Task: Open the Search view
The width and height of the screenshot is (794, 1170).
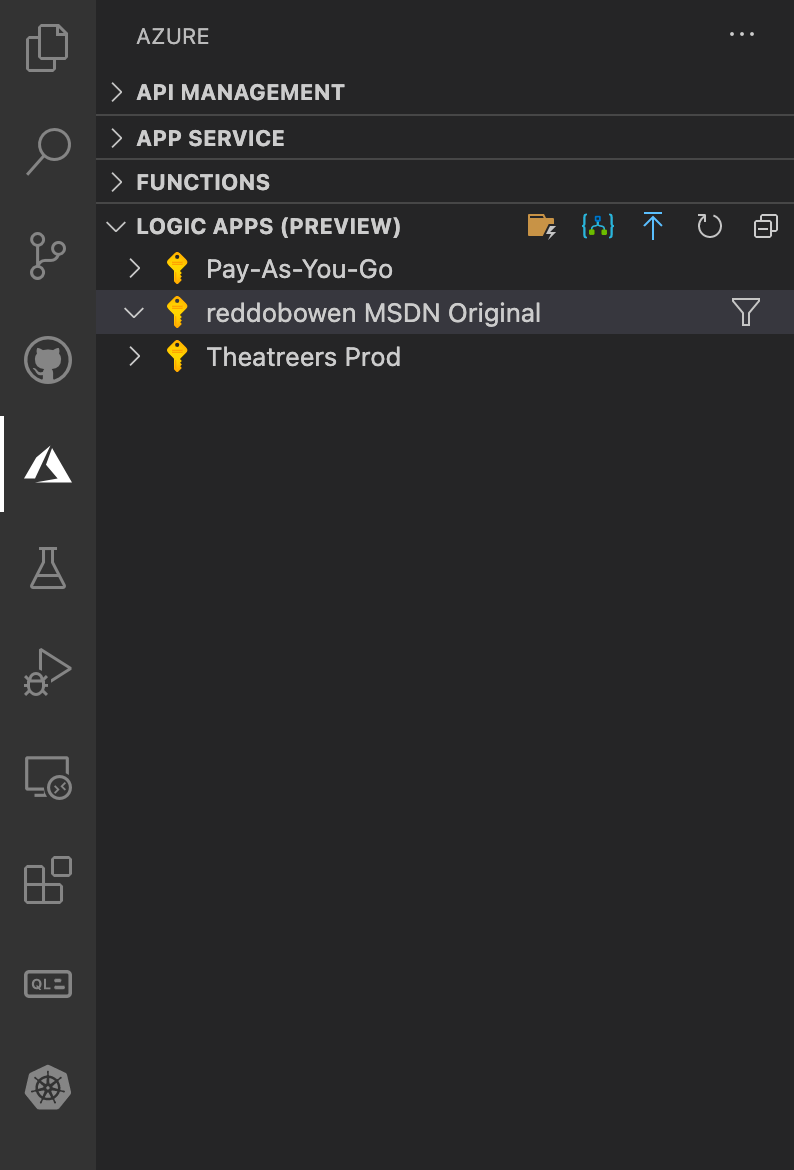Action: (x=47, y=150)
